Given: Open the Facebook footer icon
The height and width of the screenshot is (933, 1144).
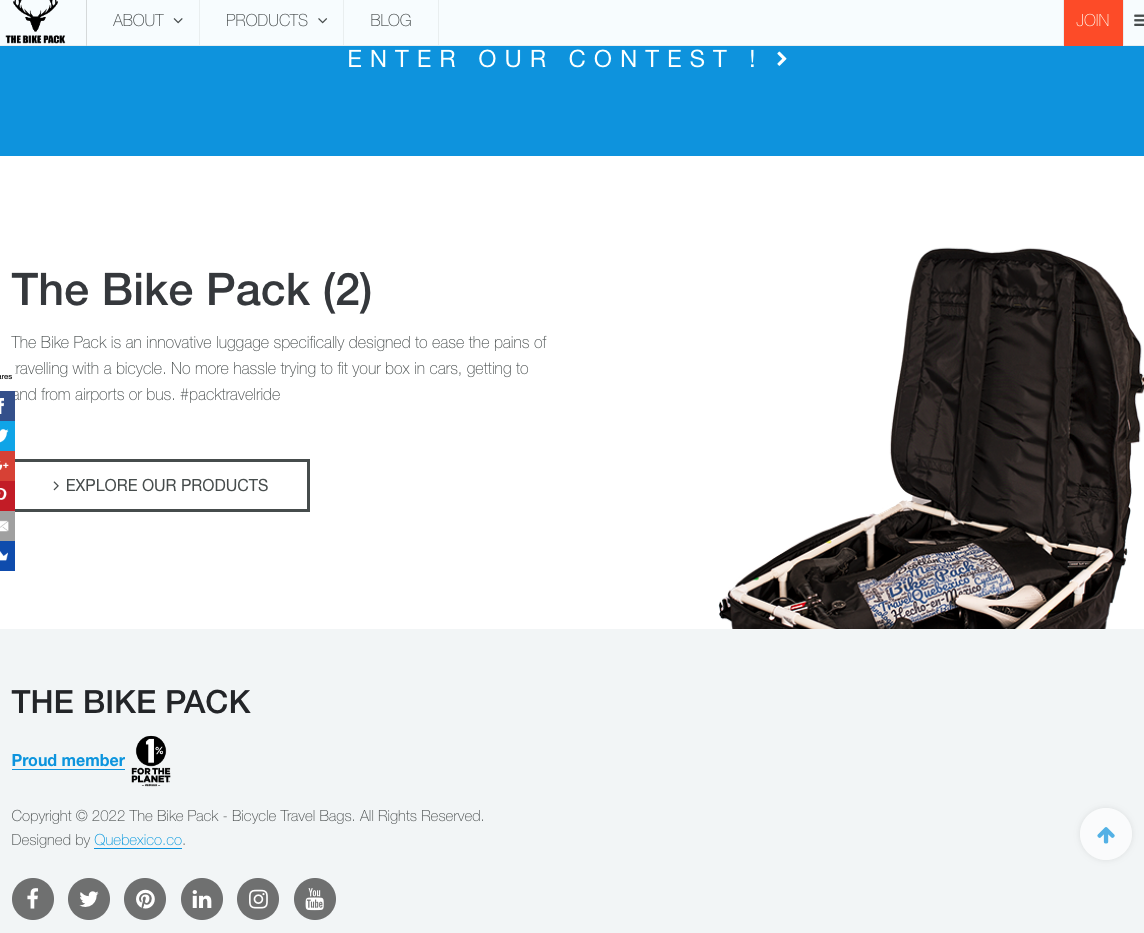Looking at the screenshot, I should (33, 899).
